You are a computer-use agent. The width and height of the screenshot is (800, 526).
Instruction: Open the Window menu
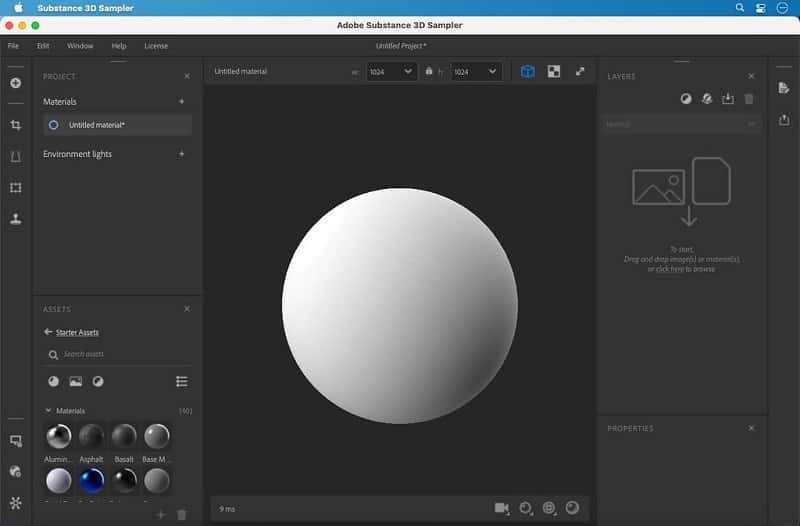80,46
